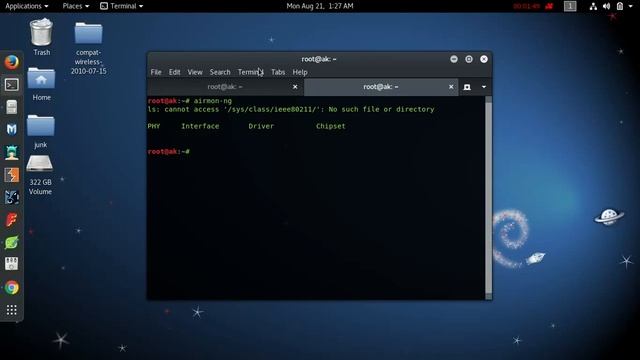Open network connection status icon

coord(593,6)
